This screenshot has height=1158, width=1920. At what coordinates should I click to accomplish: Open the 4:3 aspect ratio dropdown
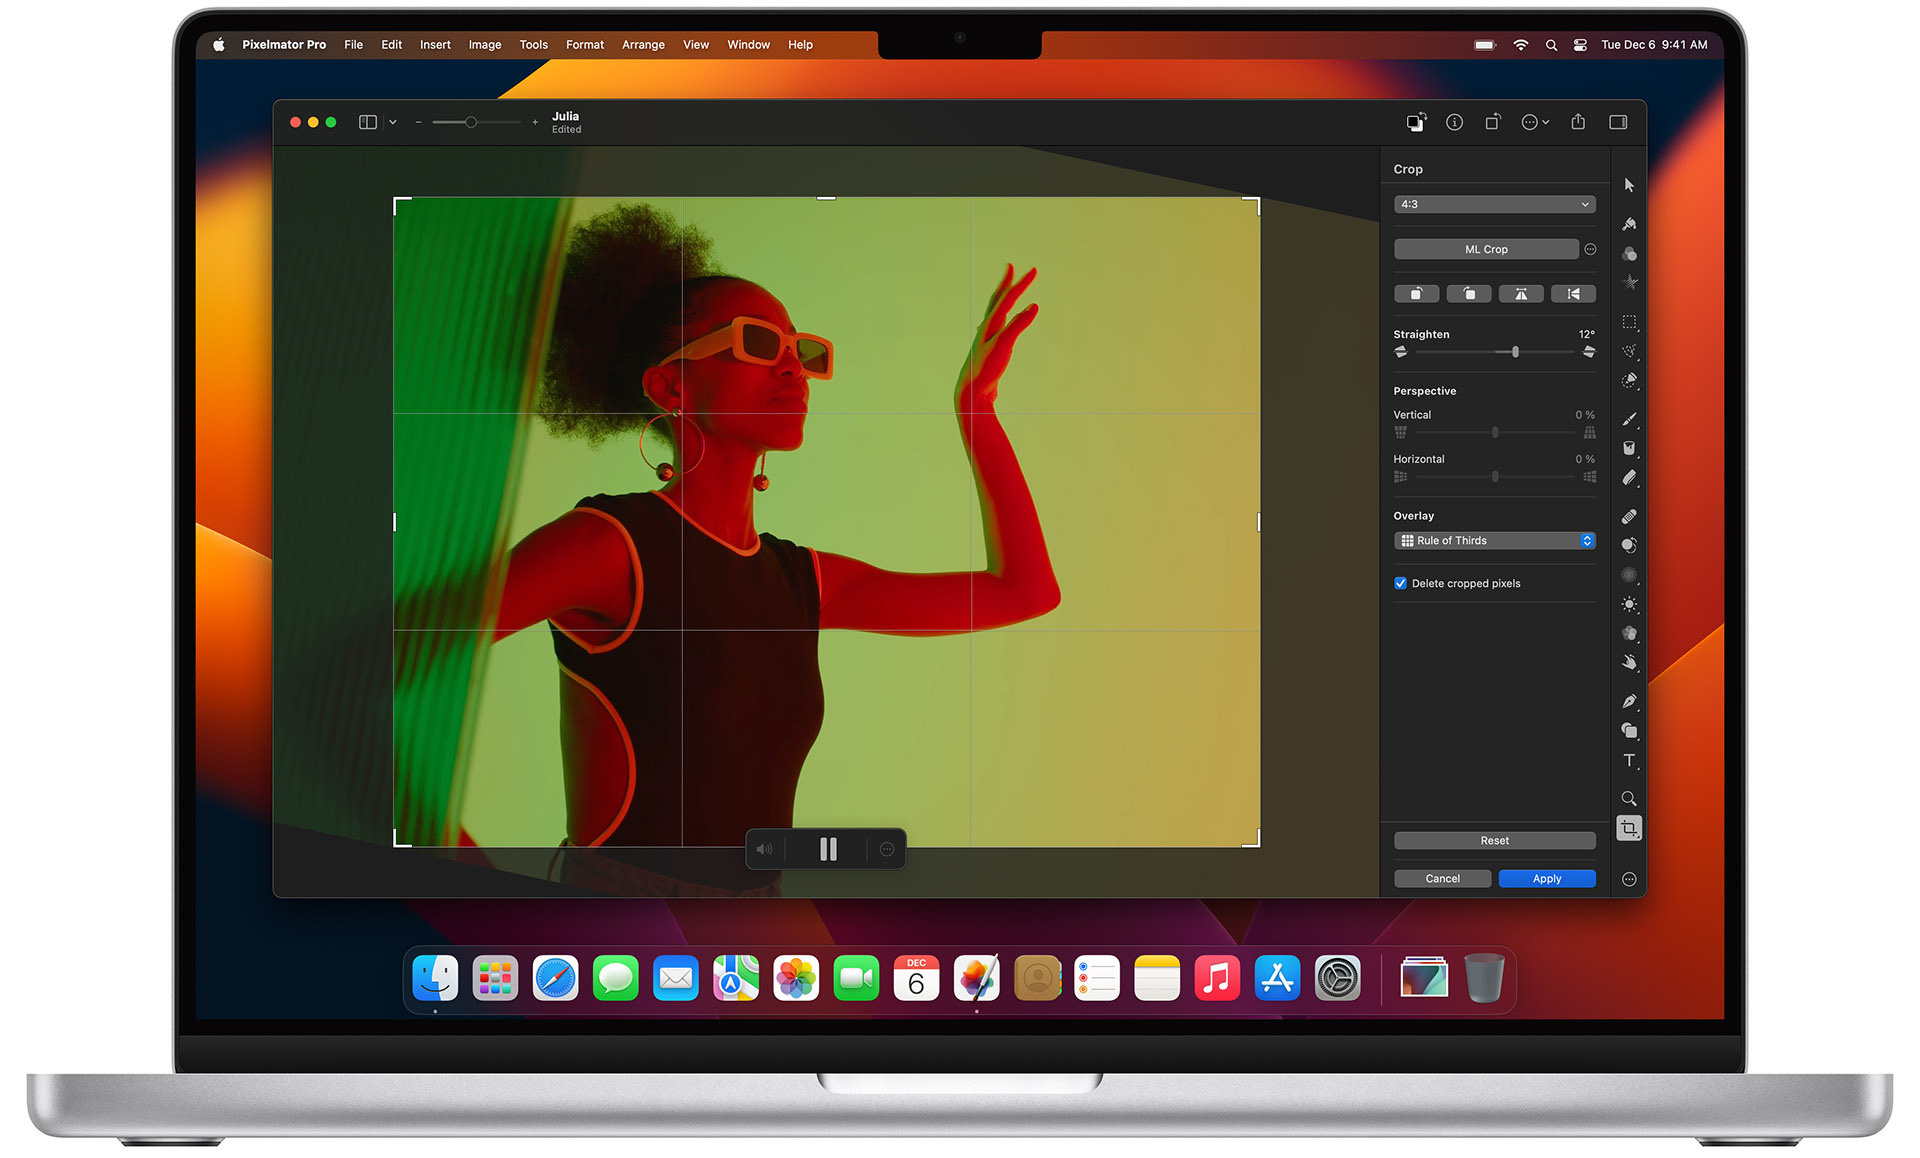pos(1493,204)
